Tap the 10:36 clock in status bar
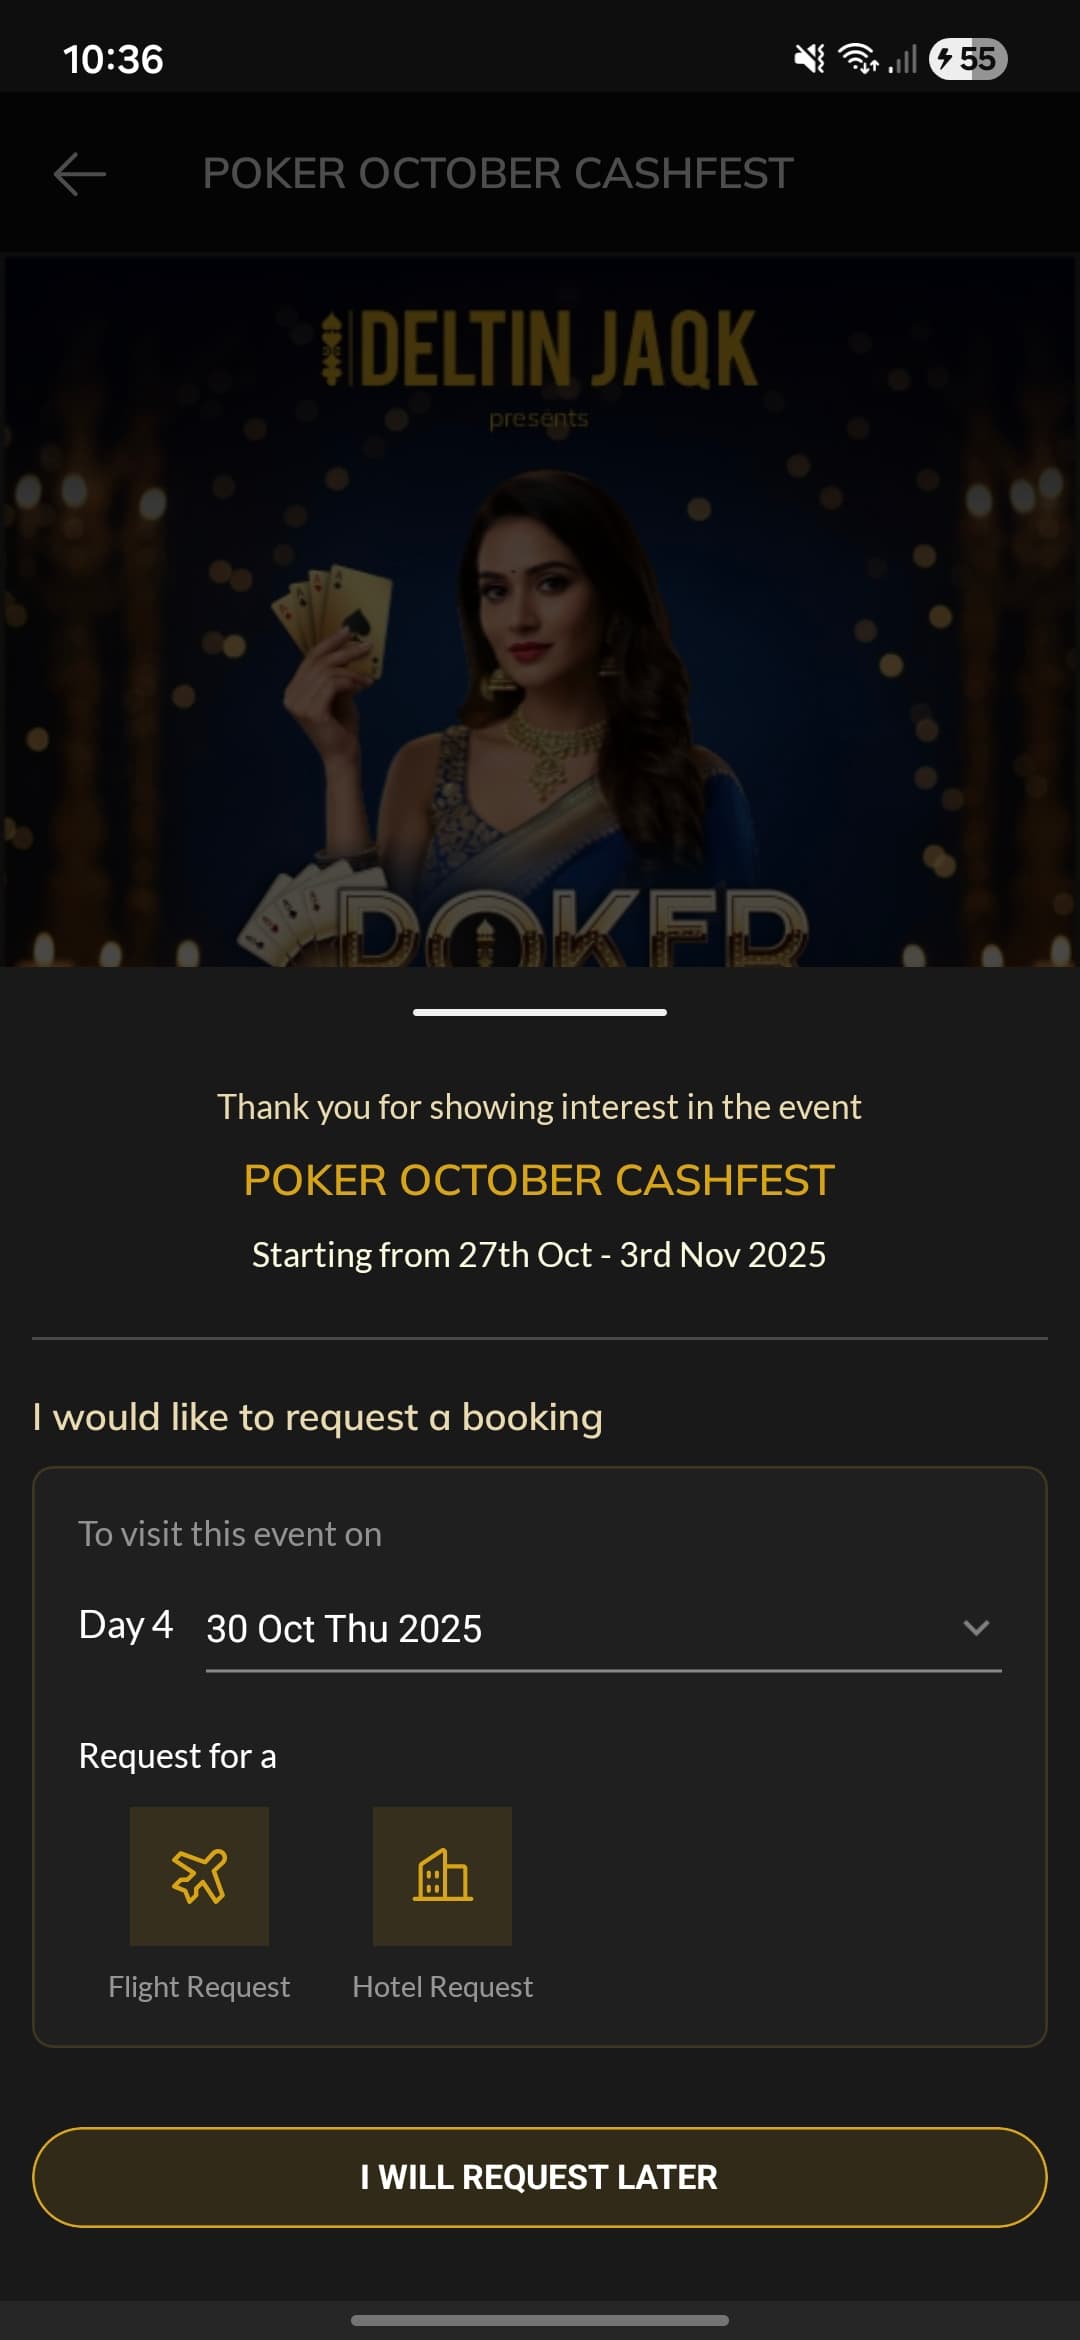 [113, 60]
